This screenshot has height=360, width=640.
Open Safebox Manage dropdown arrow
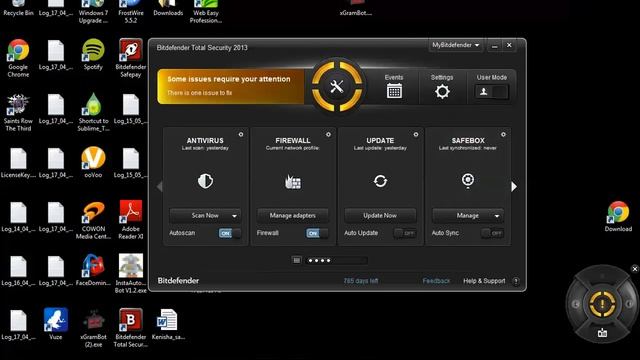tap(497, 216)
